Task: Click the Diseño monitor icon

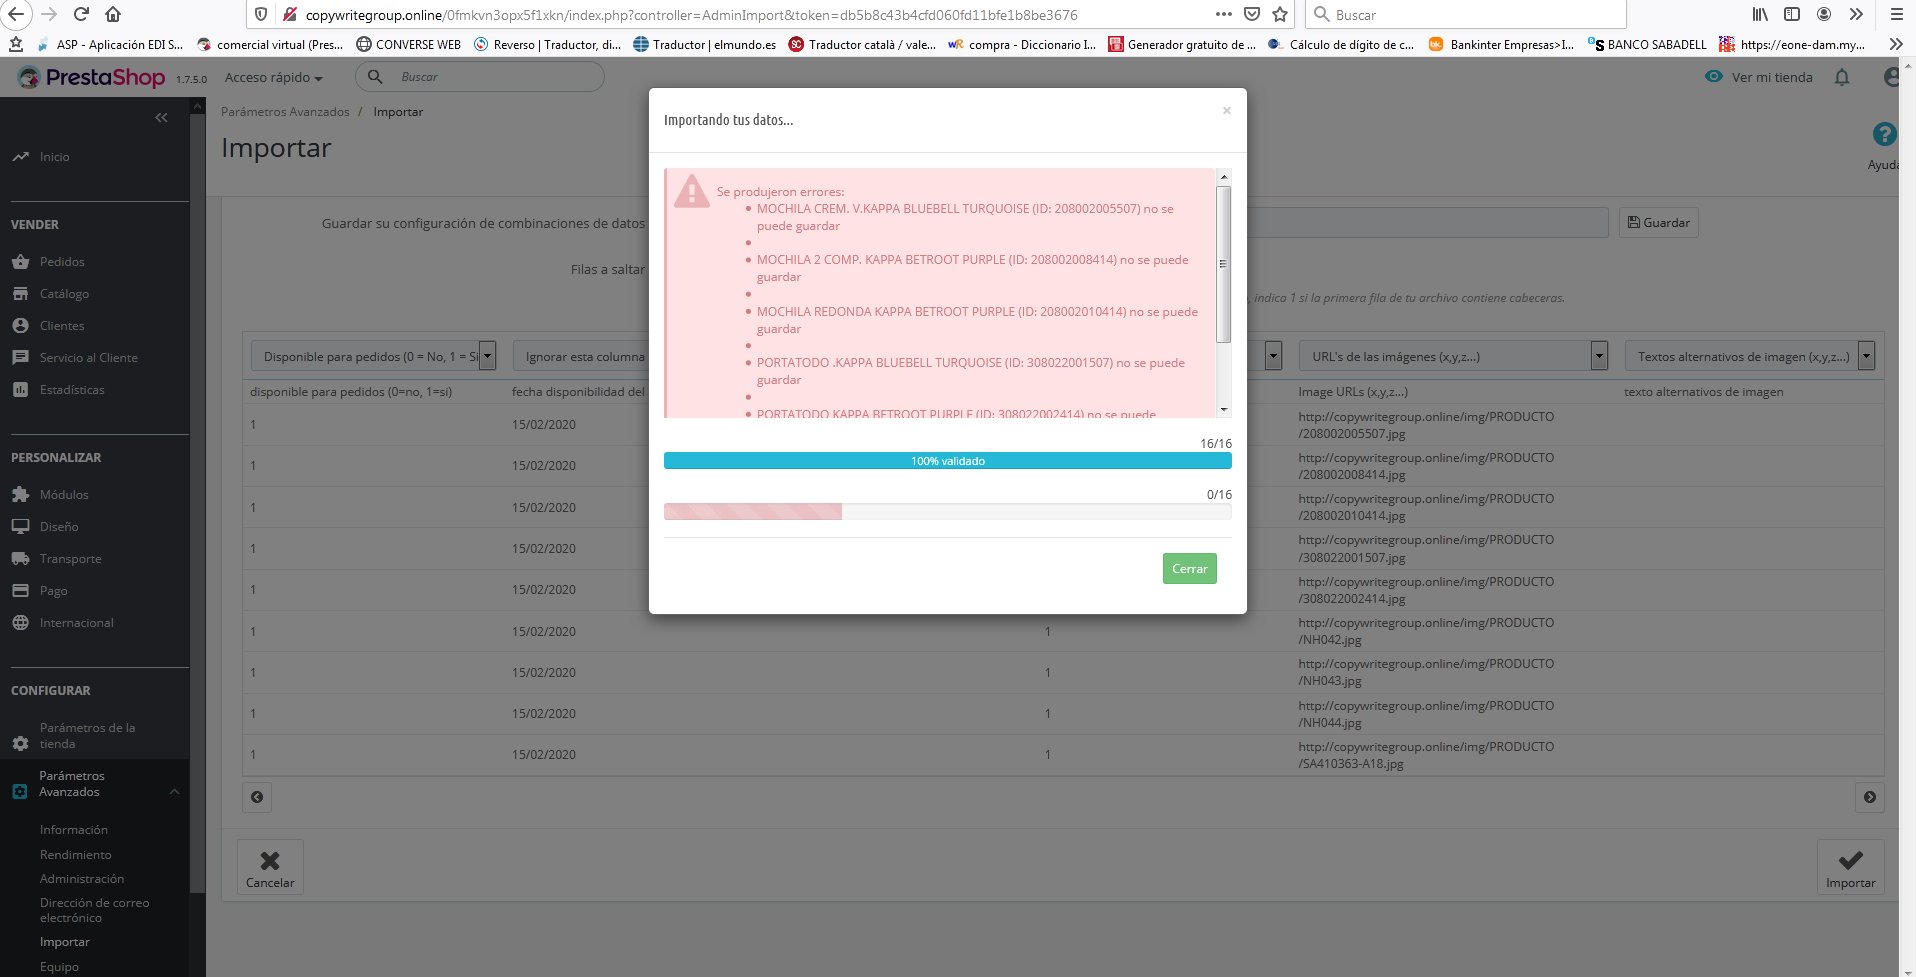Action: click(20, 527)
